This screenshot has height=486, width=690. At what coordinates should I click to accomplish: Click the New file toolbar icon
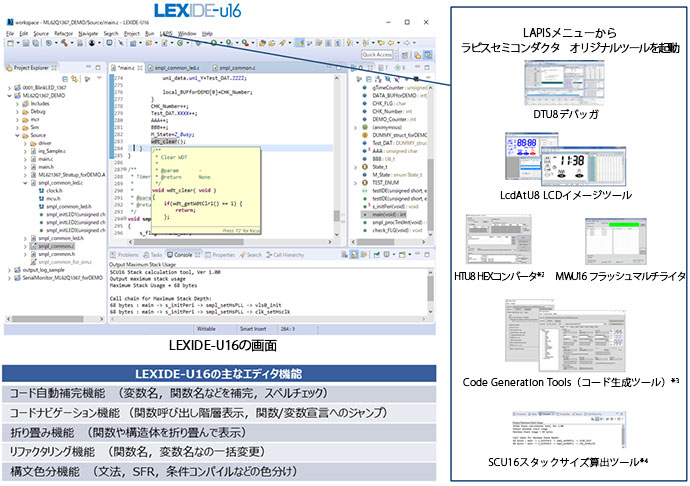[10, 43]
